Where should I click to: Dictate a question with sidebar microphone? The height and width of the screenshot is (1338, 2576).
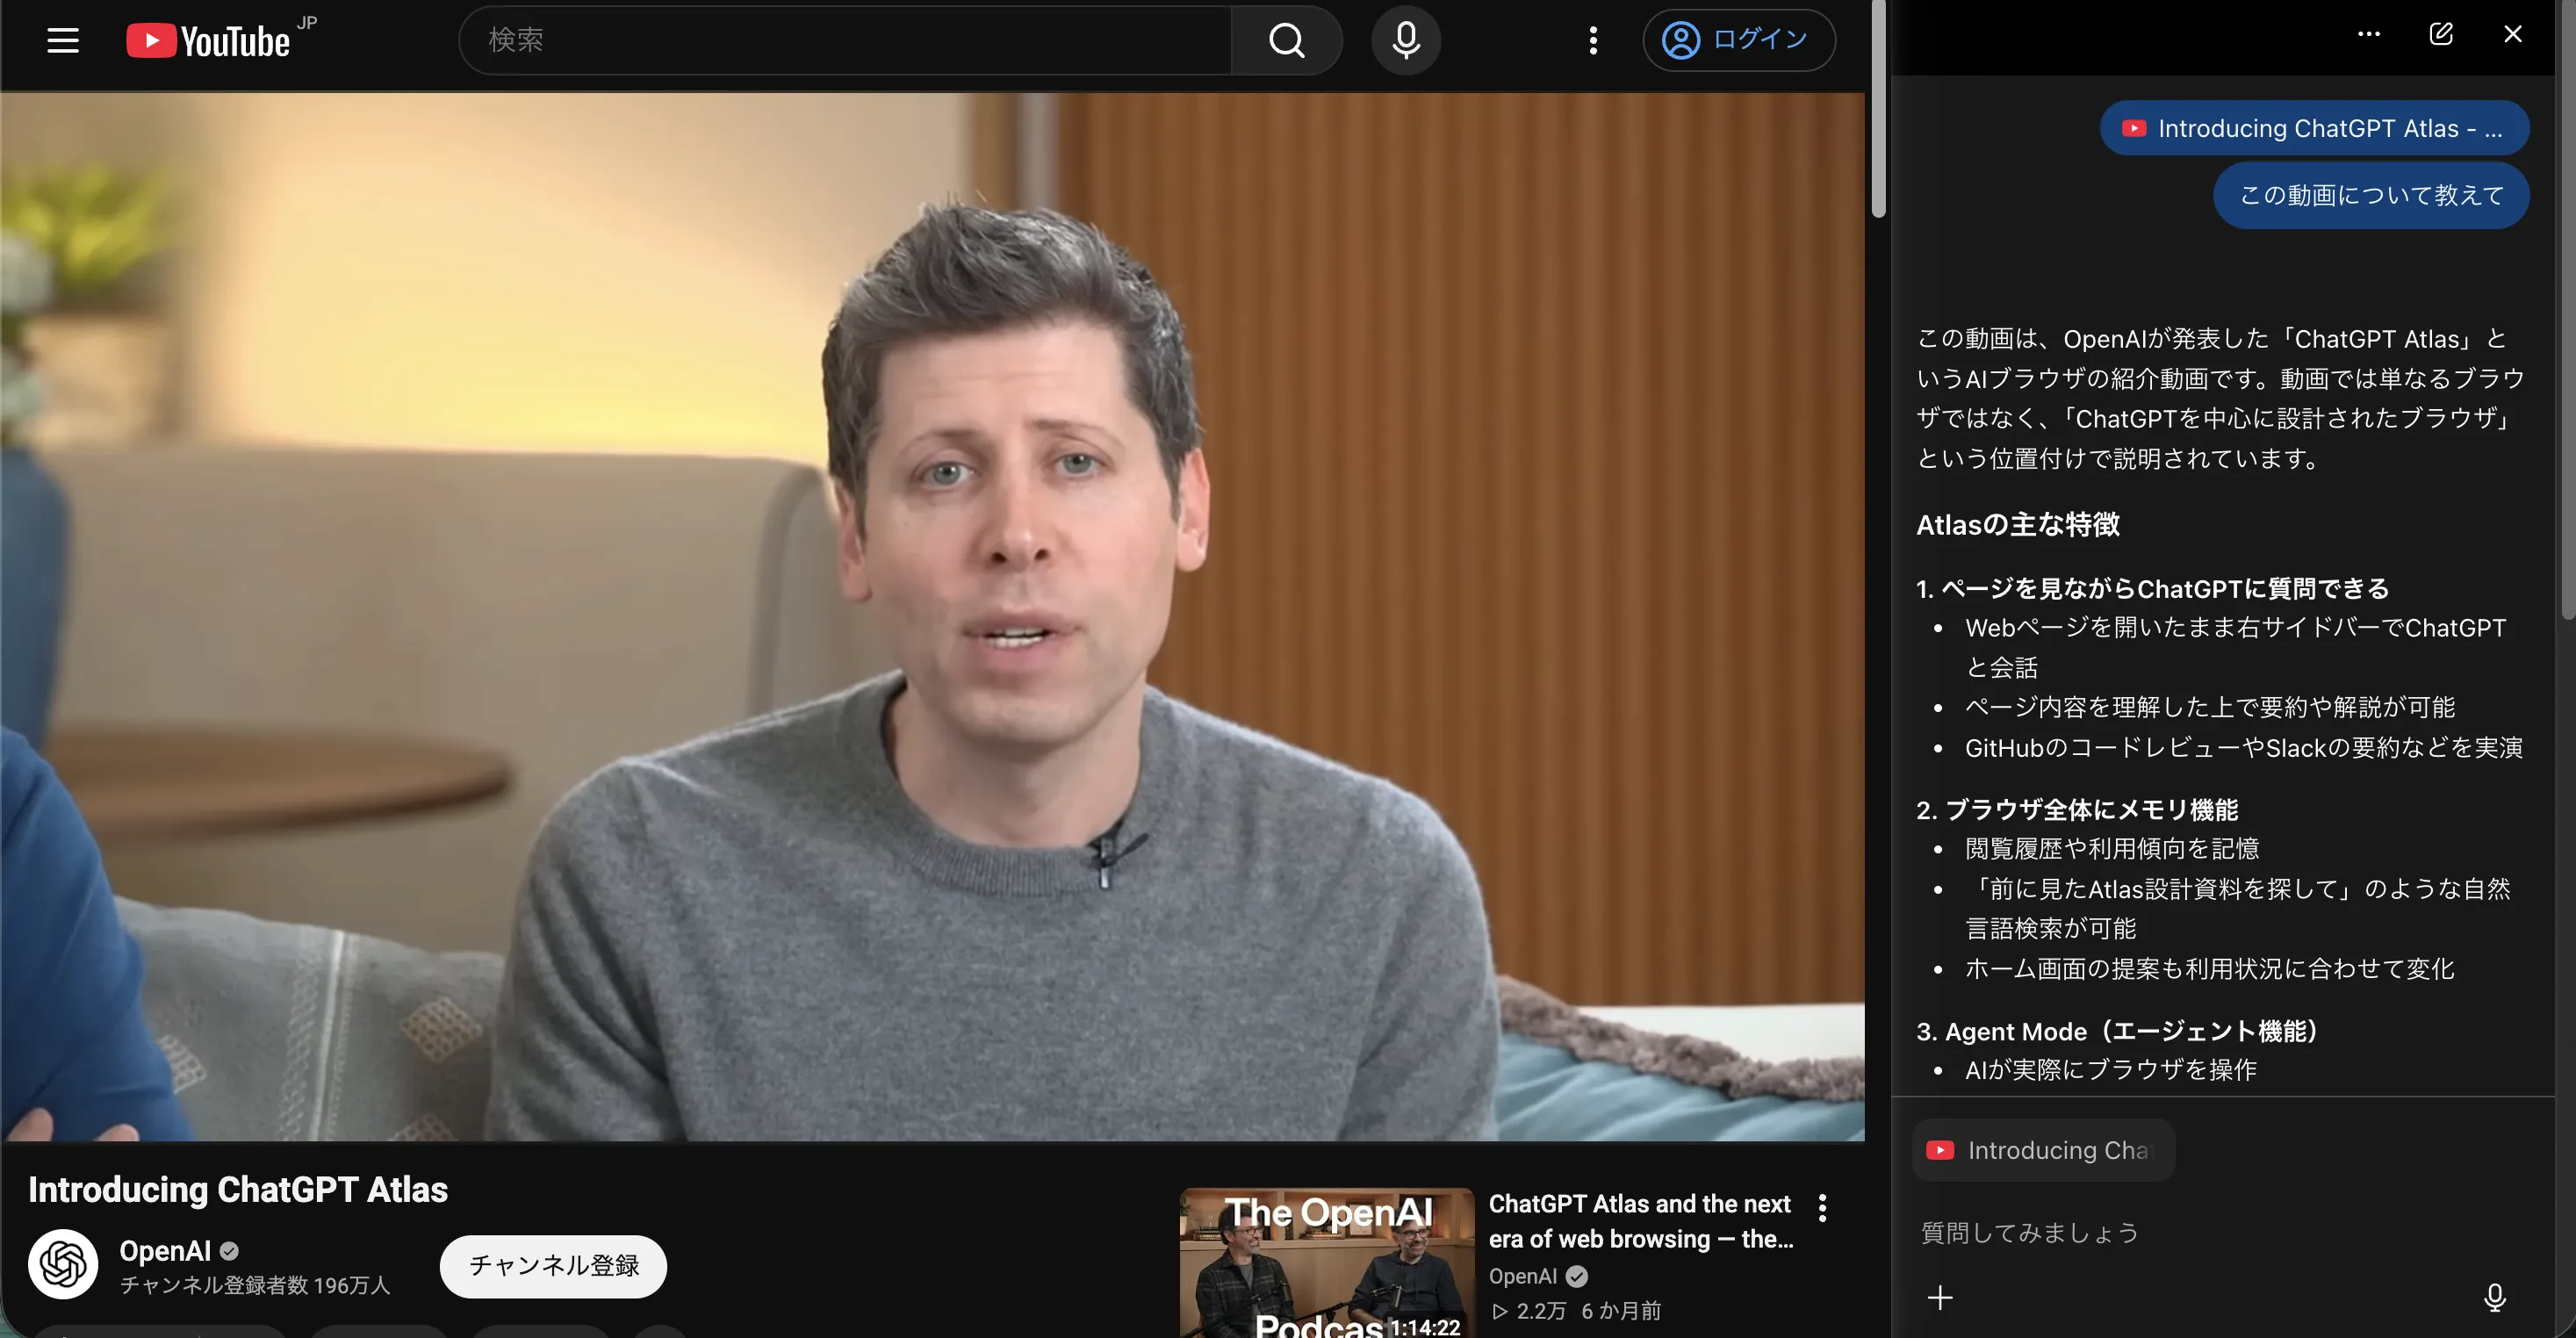coord(2495,1297)
